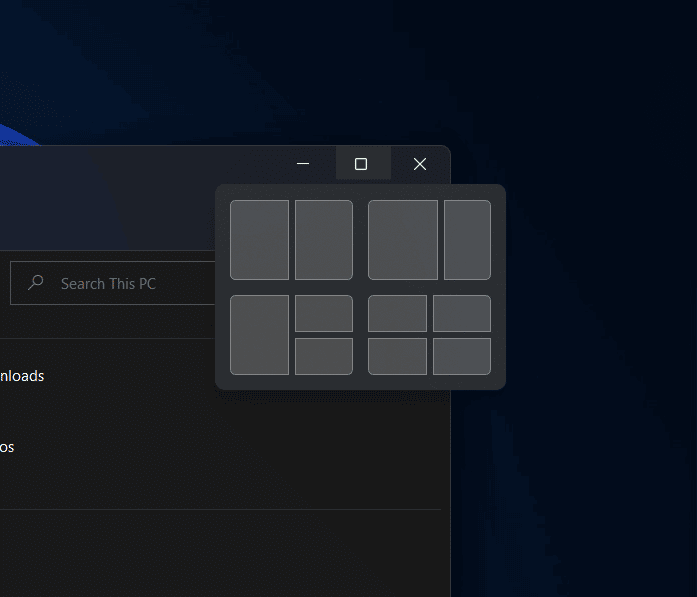This screenshot has width=697, height=597.
Task: Click the magnifier icon in the search box
Action: point(36,283)
